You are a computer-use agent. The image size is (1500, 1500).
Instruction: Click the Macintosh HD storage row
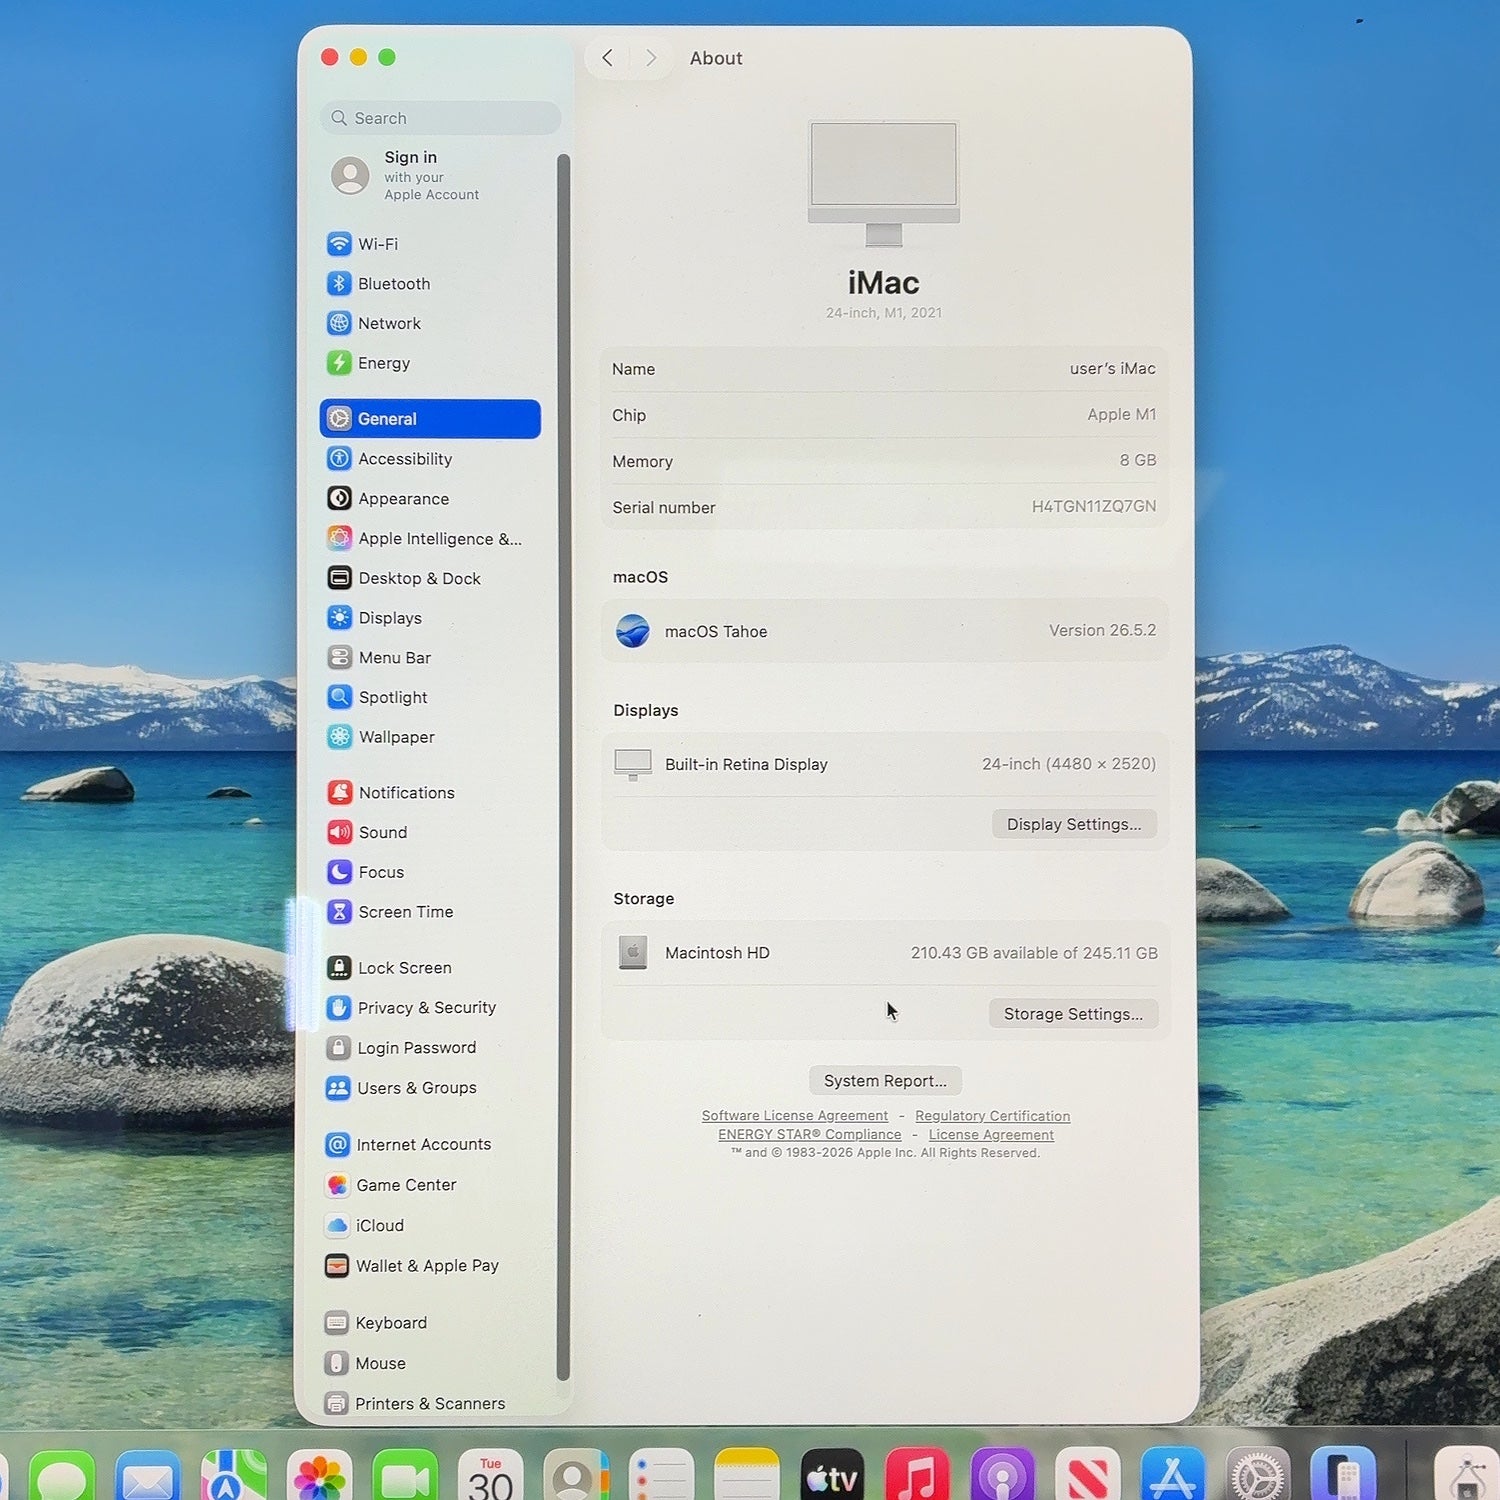[x=885, y=953]
